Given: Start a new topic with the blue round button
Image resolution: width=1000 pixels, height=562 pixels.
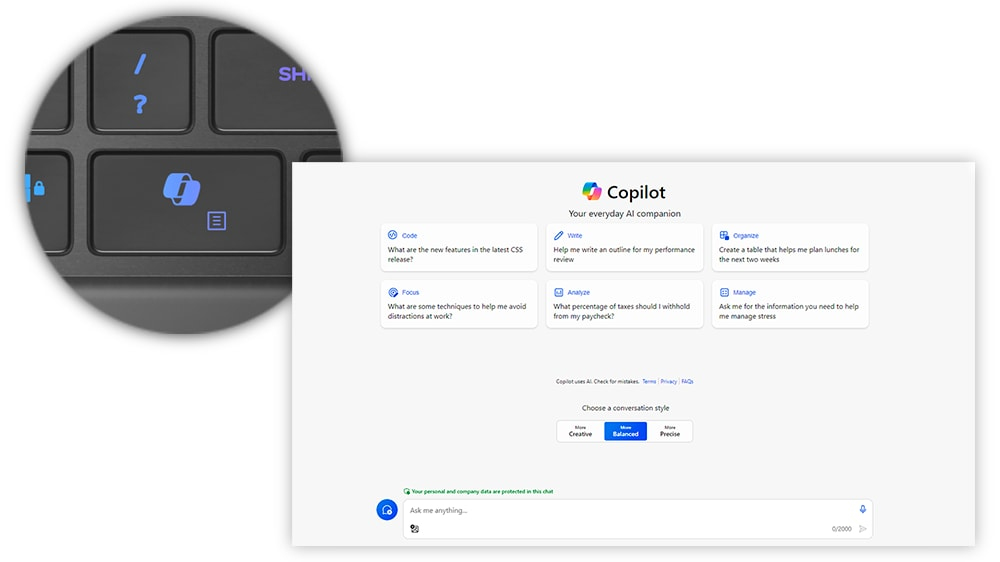Looking at the screenshot, I should pos(387,510).
